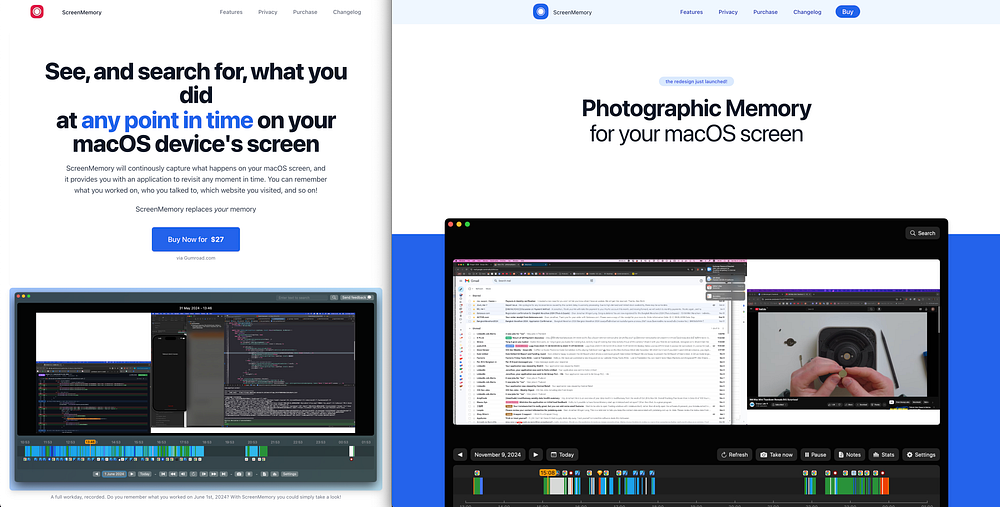Open Privacy in the right page navigation
Image resolution: width=1000 pixels, height=507 pixels.
728,12
